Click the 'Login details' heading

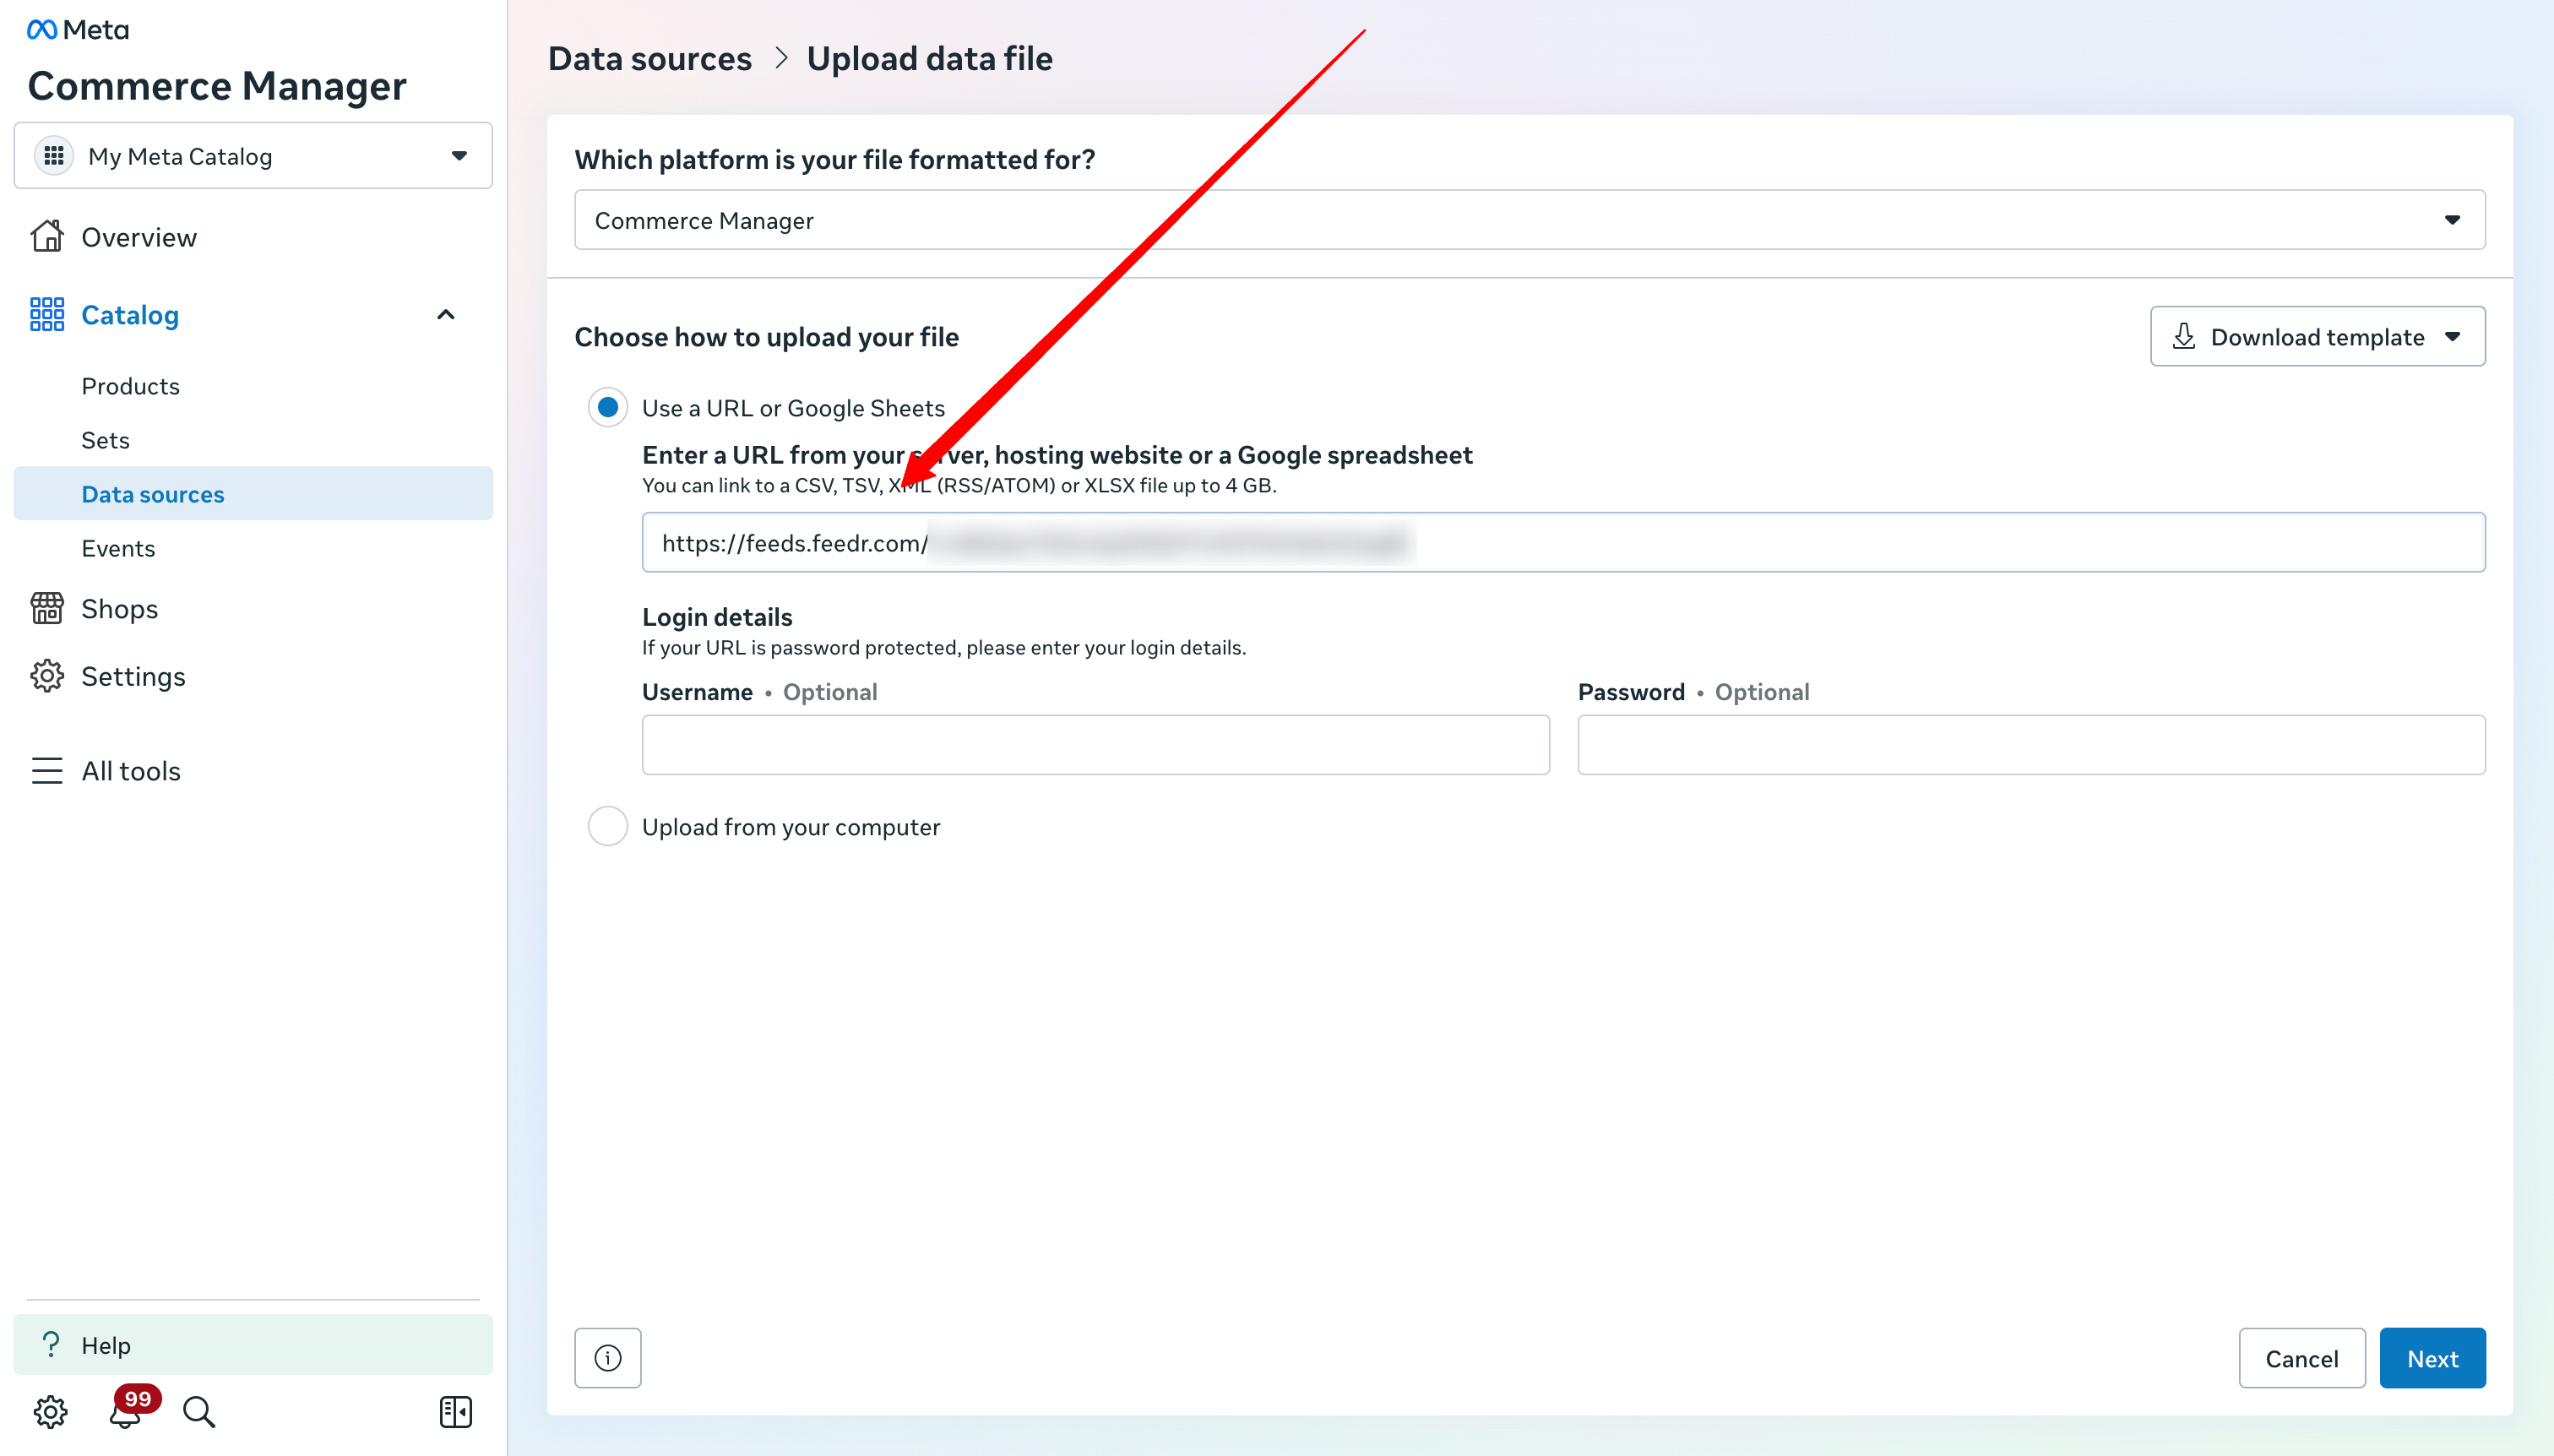coord(717,617)
